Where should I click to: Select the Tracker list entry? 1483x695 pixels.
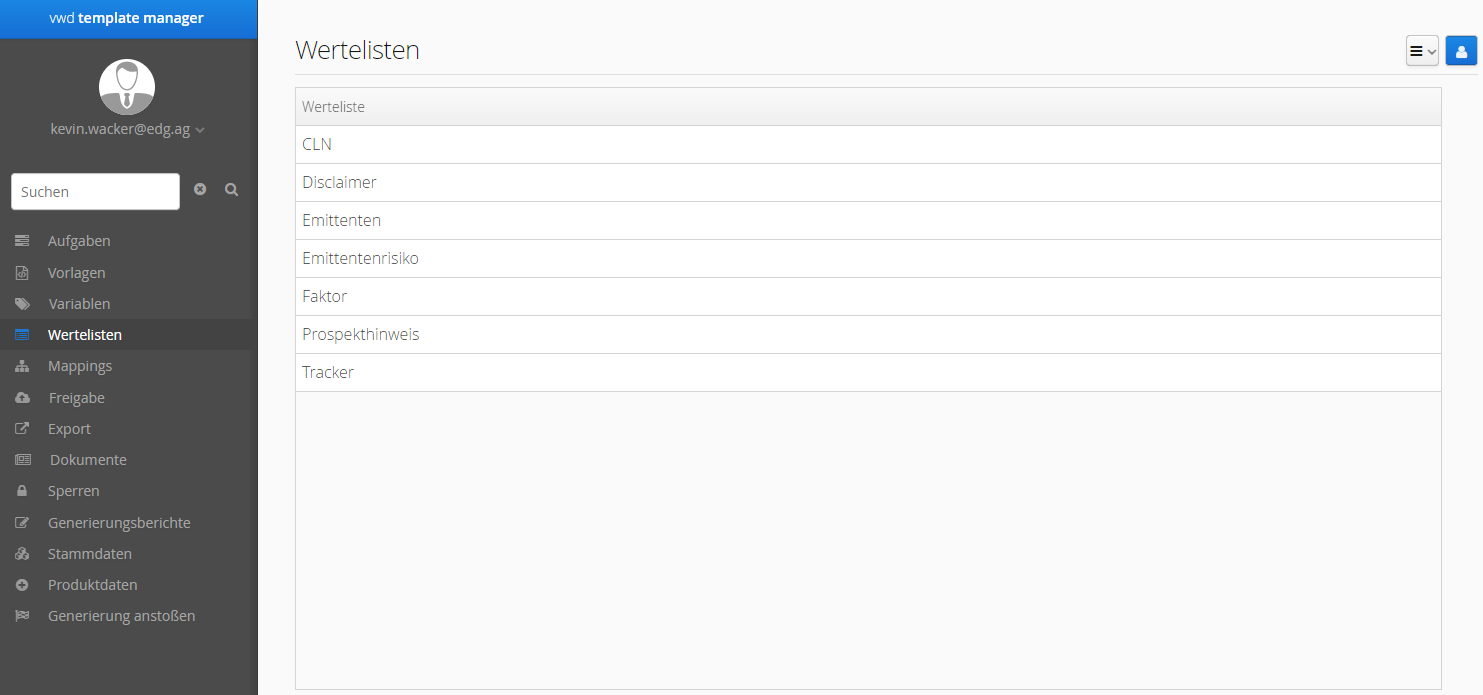coord(328,373)
